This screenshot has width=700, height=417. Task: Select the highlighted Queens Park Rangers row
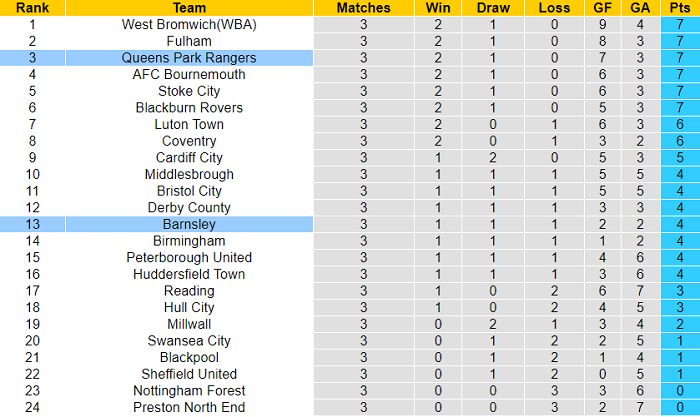click(189, 58)
